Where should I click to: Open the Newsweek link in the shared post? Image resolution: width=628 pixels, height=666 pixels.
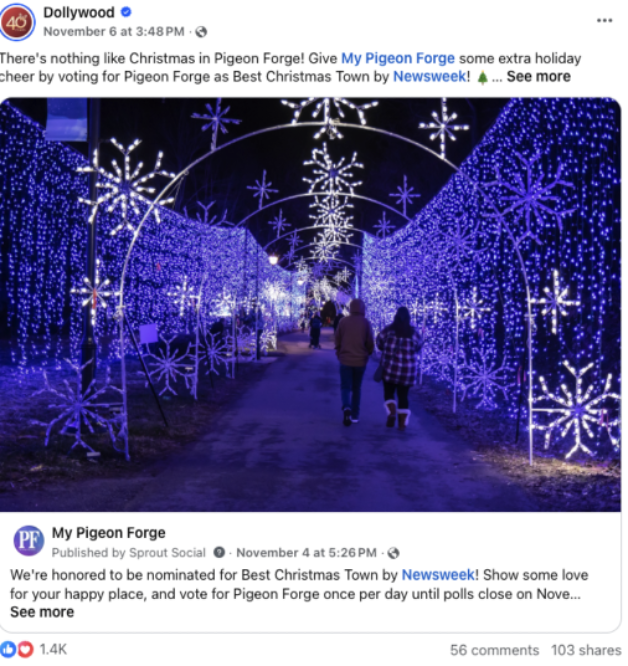[x=438, y=575]
